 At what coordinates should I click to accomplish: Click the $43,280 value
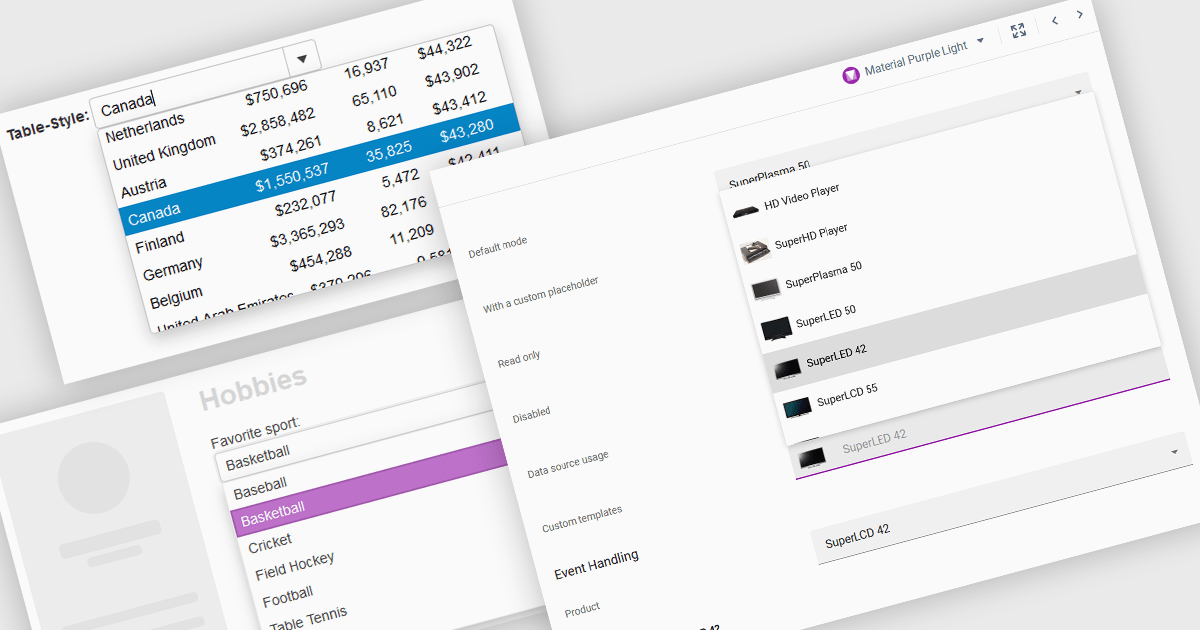tap(465, 129)
